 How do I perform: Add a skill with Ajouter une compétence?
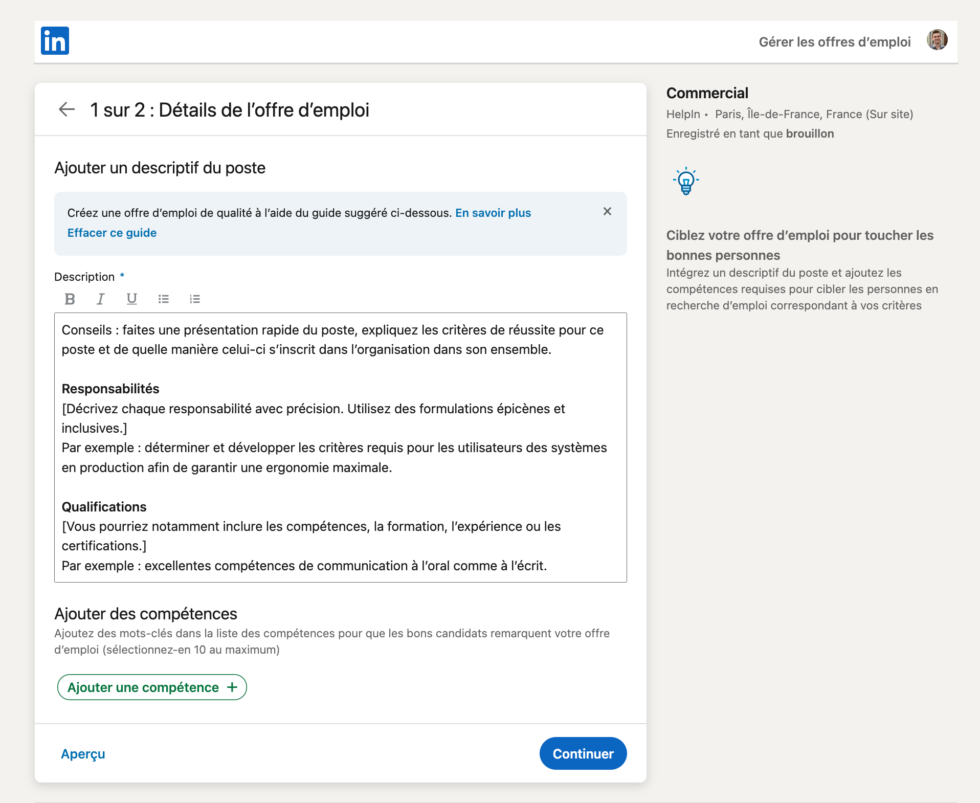point(151,687)
